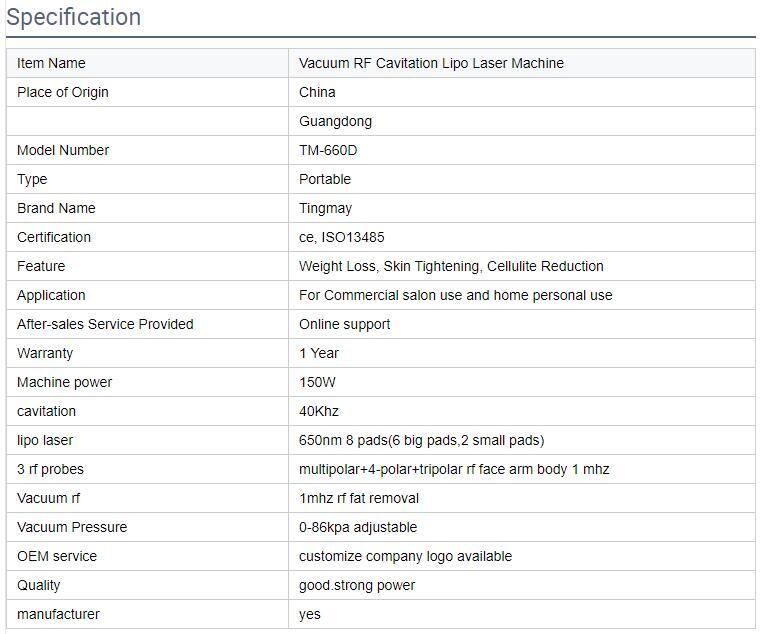
Task: Click the Online support value
Action: pyautogui.click(x=344, y=324)
